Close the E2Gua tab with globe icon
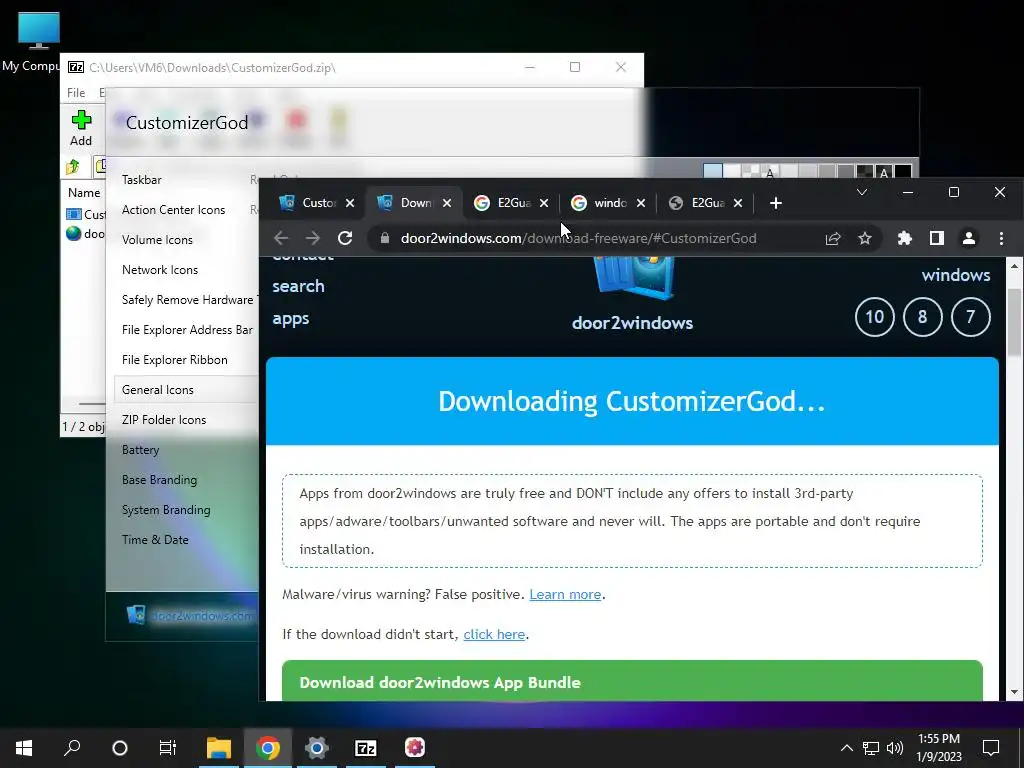The image size is (1024, 768). pyautogui.click(x=738, y=203)
